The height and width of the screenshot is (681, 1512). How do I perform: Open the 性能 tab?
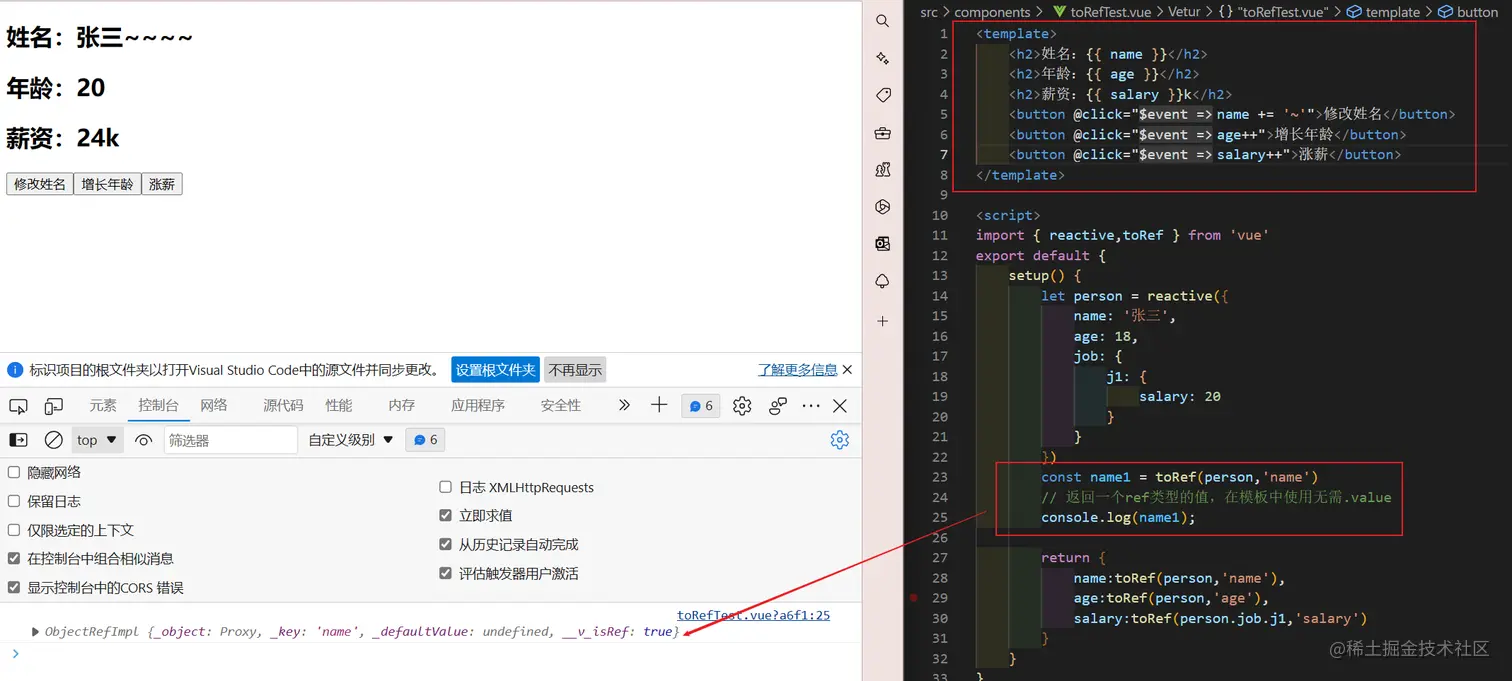pyautogui.click(x=339, y=405)
